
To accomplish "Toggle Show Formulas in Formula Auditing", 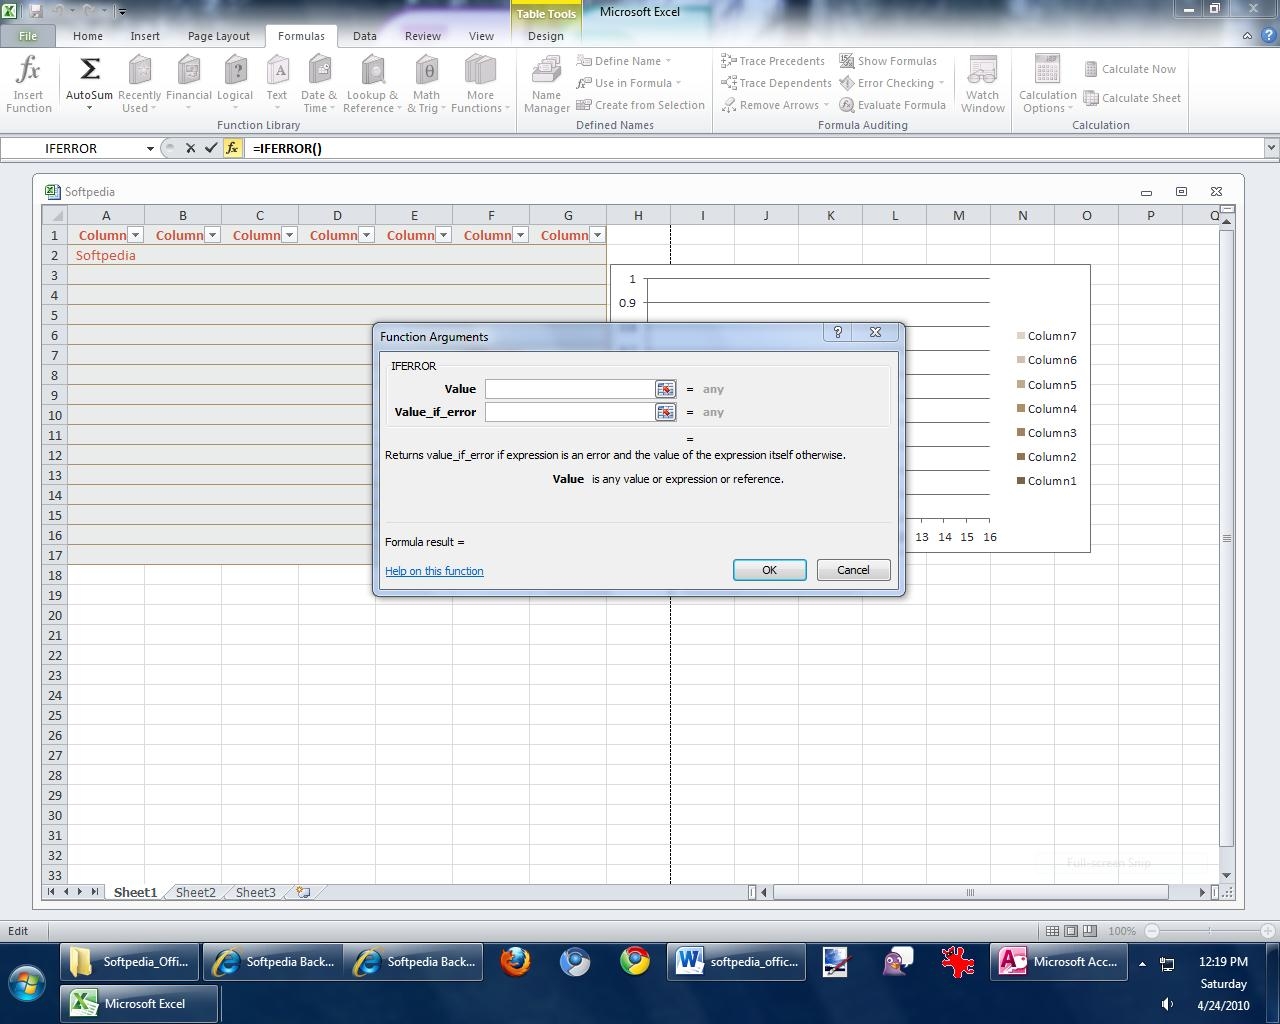I will [887, 61].
